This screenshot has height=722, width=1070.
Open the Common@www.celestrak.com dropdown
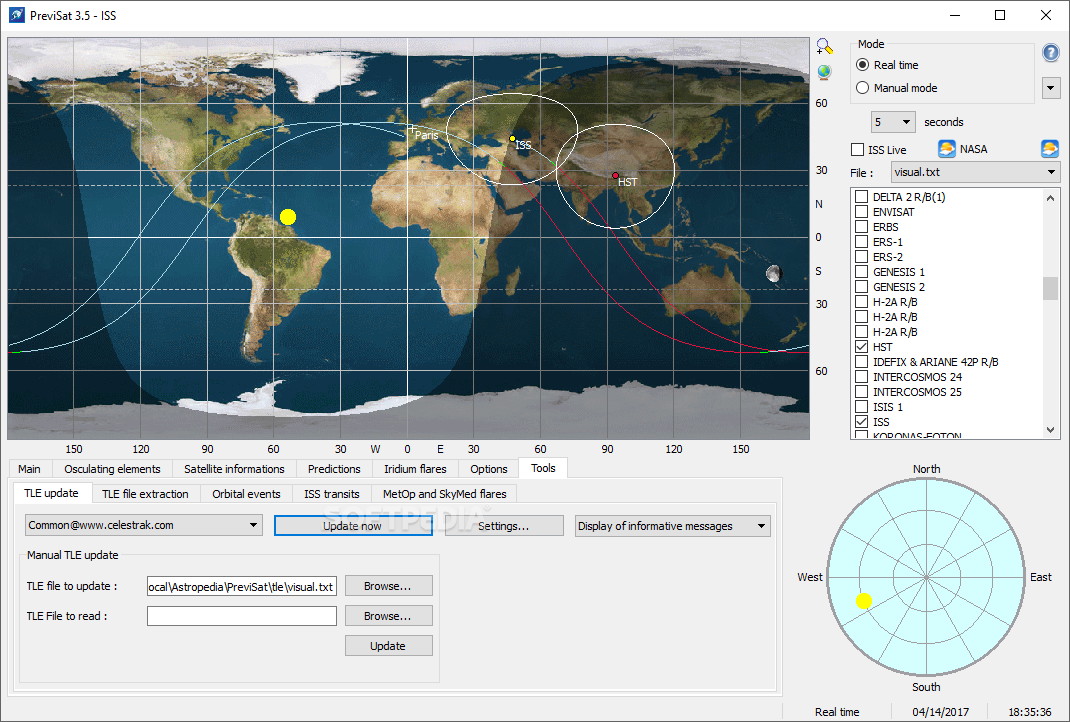click(143, 525)
